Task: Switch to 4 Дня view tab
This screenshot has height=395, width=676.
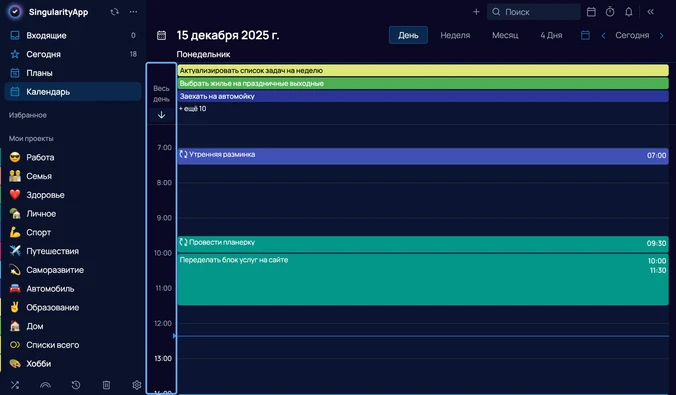Action: coord(551,35)
